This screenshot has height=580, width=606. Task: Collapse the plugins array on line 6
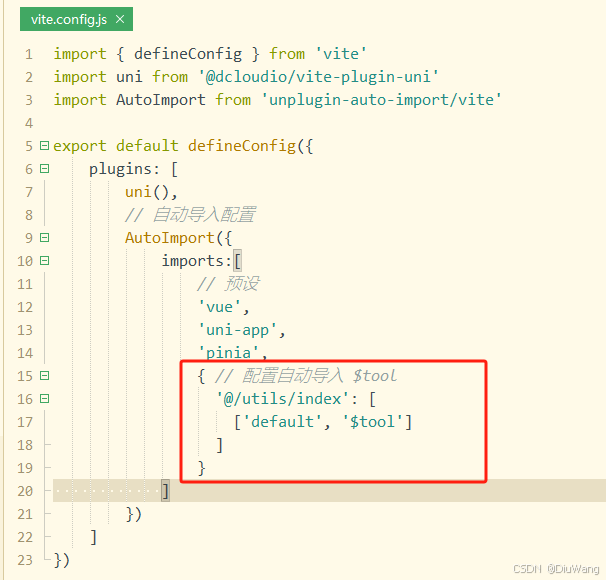pos(45,168)
